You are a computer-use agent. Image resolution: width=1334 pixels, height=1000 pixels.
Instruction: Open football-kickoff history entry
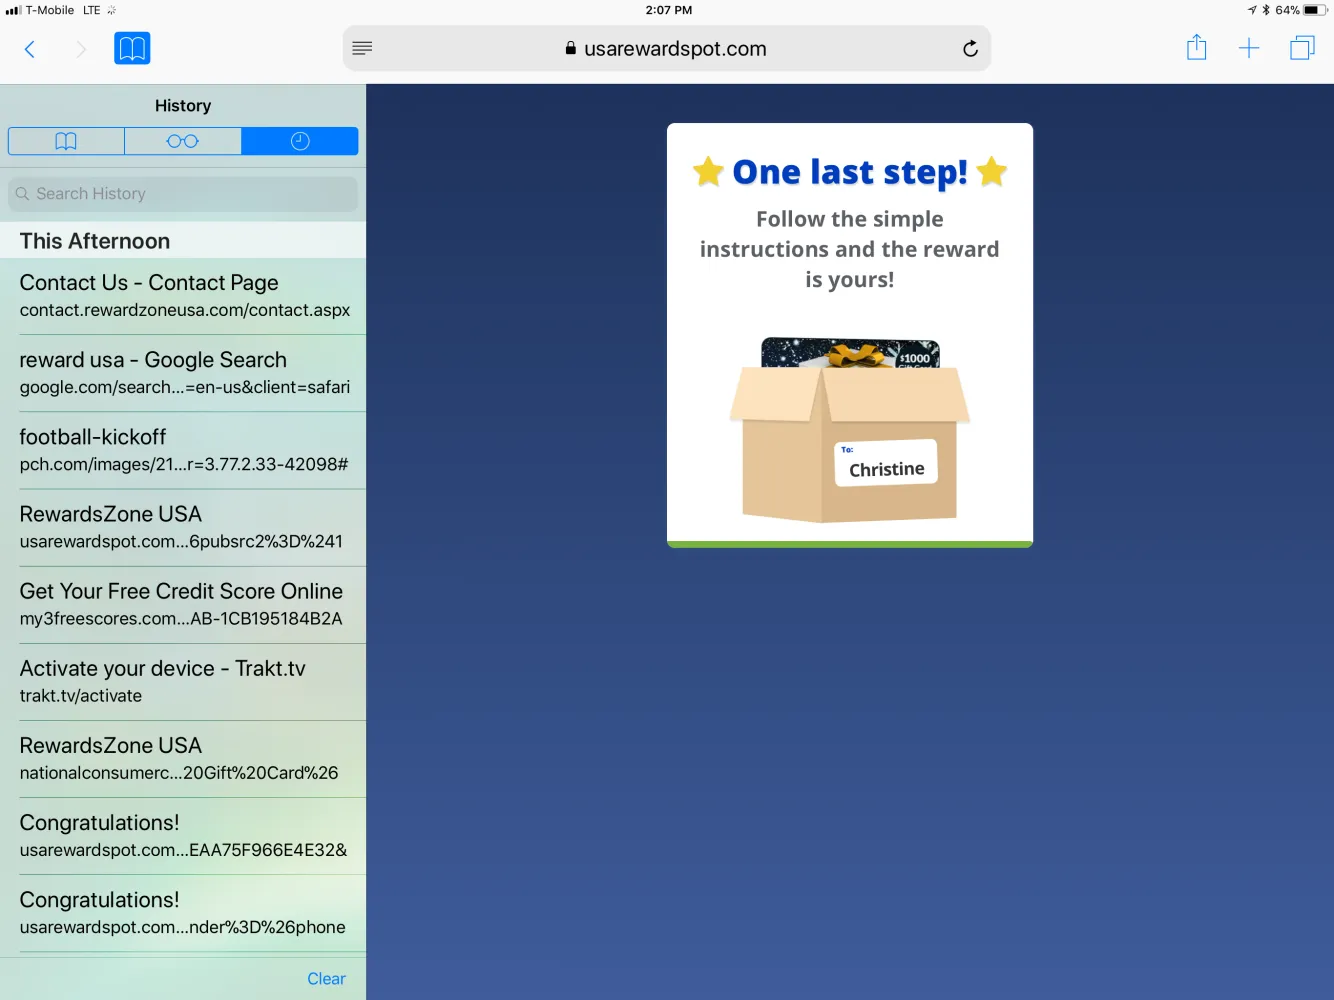click(x=183, y=450)
